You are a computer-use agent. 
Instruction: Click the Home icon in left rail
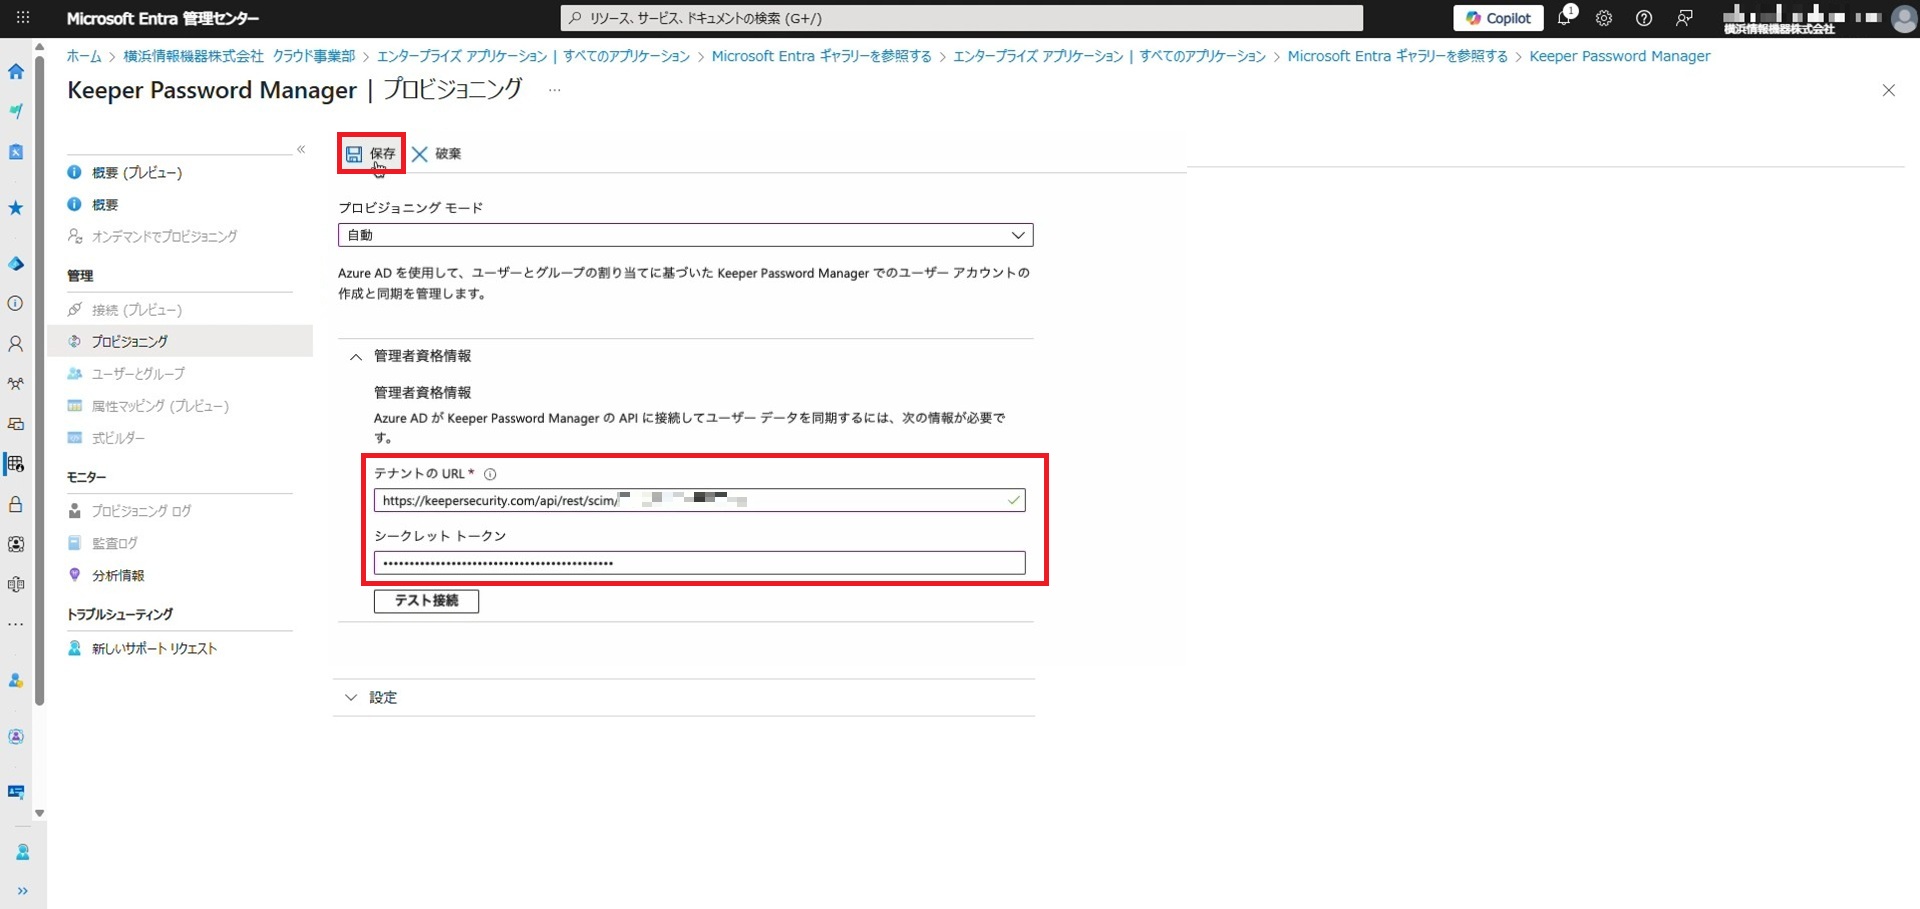point(16,72)
